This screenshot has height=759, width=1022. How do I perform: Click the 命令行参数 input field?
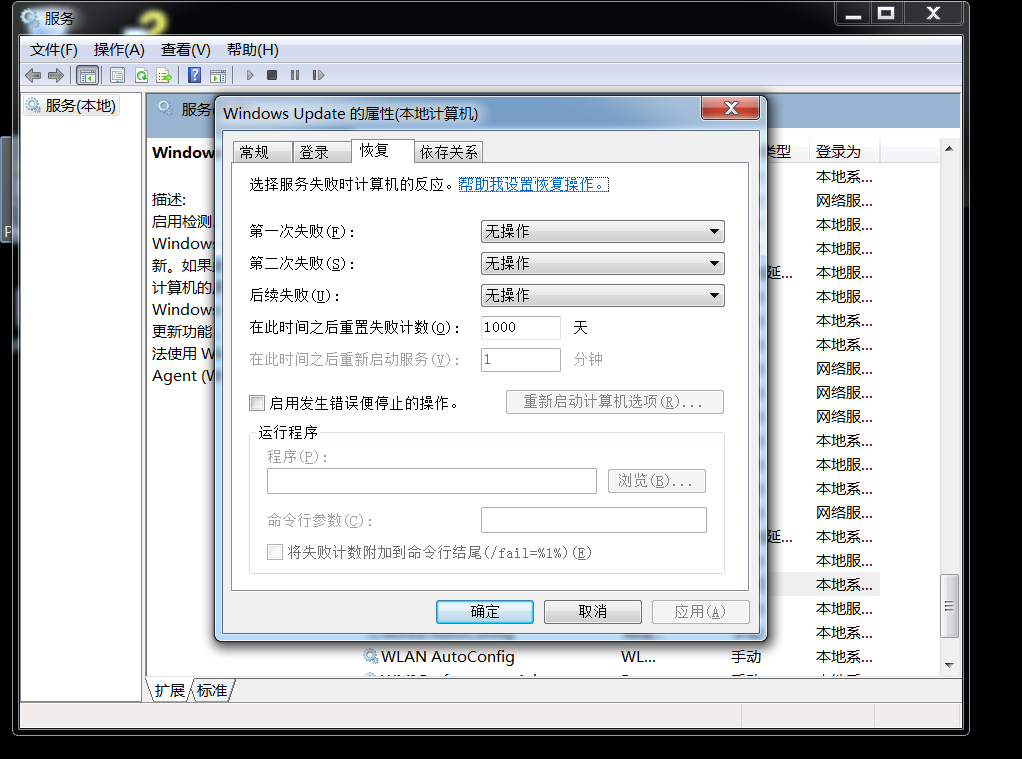tap(593, 520)
